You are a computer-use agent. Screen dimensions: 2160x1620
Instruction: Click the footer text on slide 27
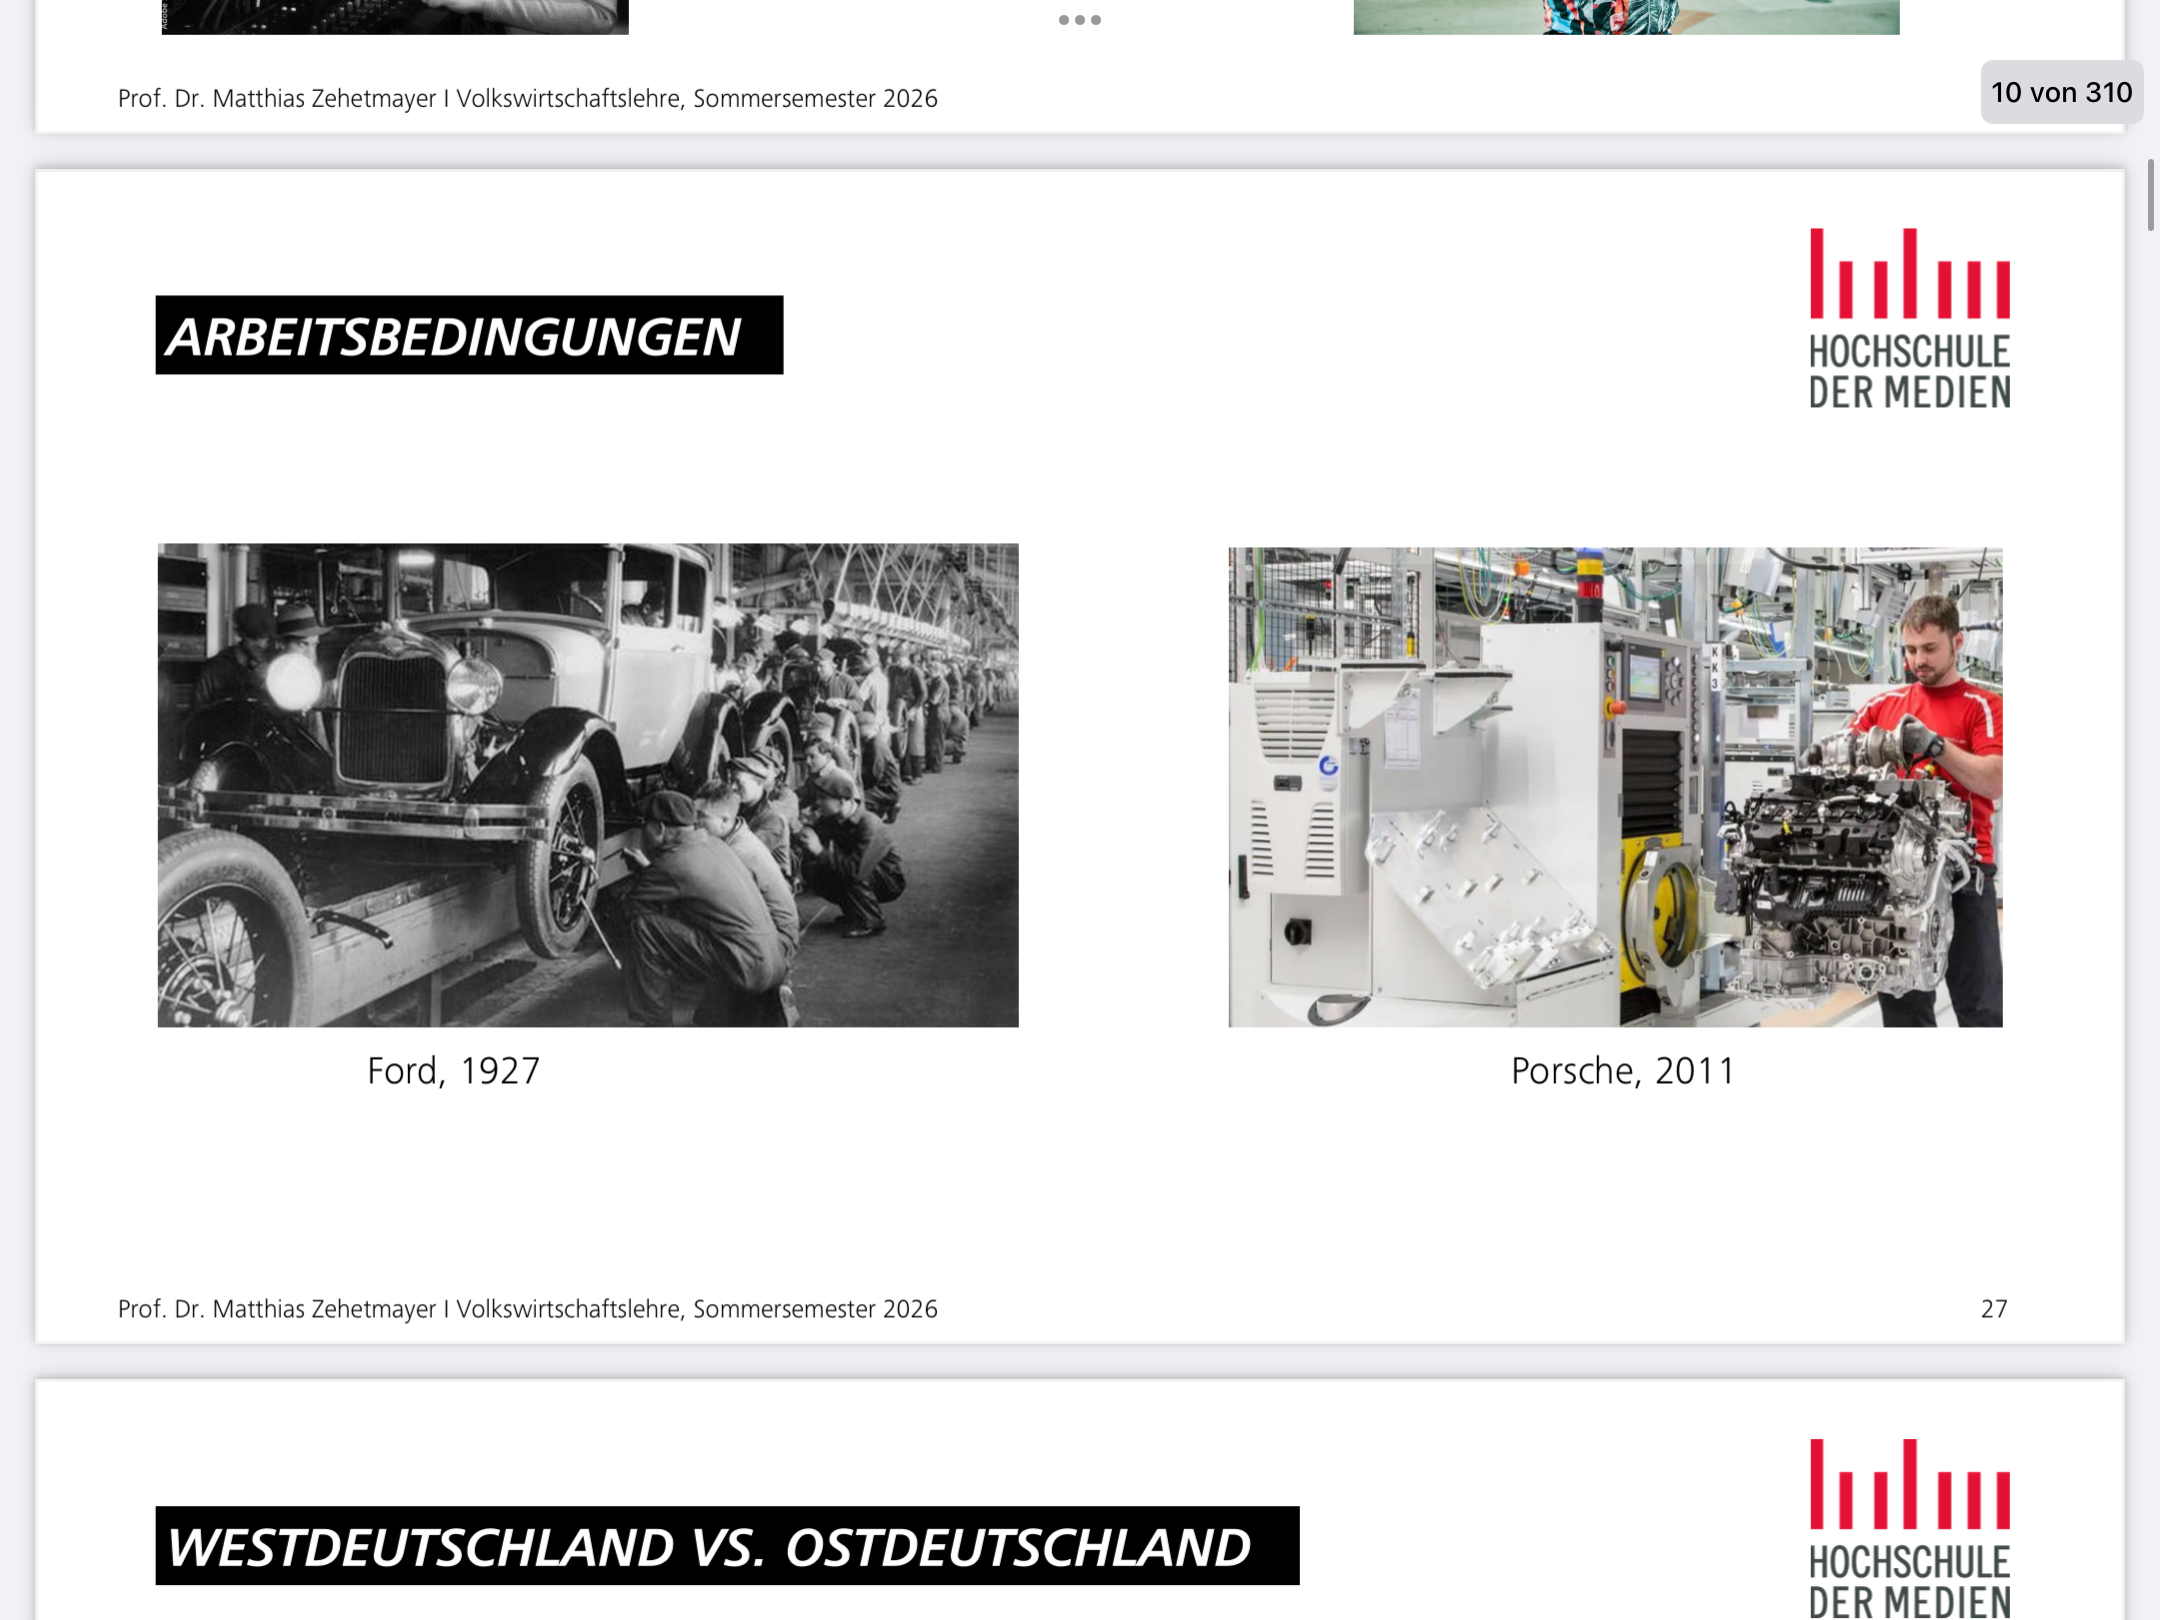(528, 1309)
